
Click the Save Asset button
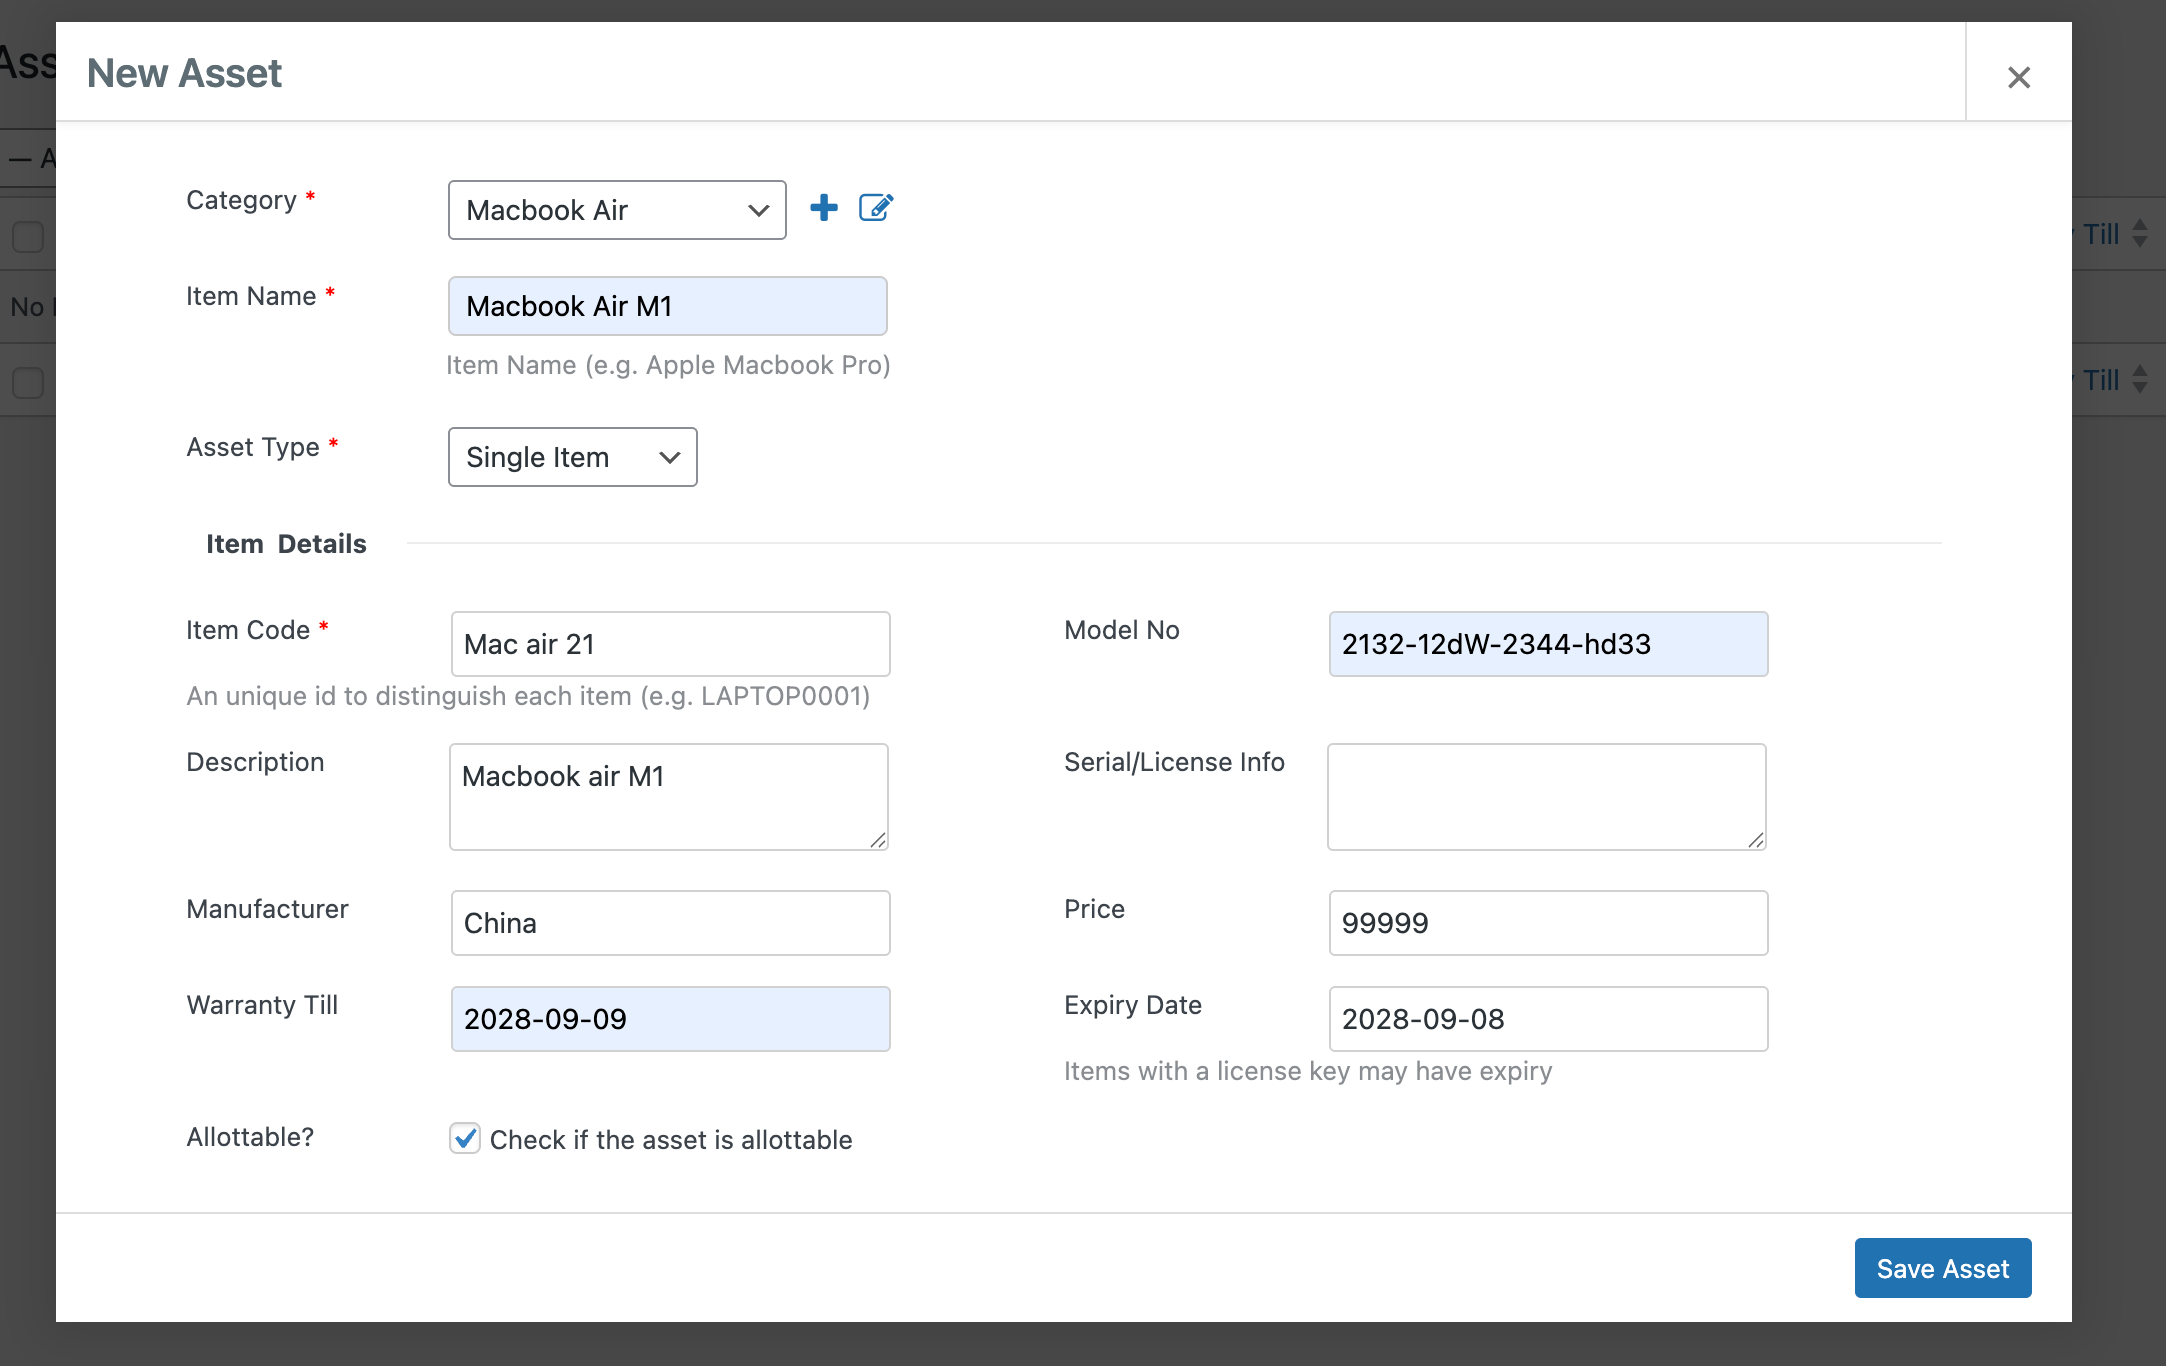click(1942, 1268)
